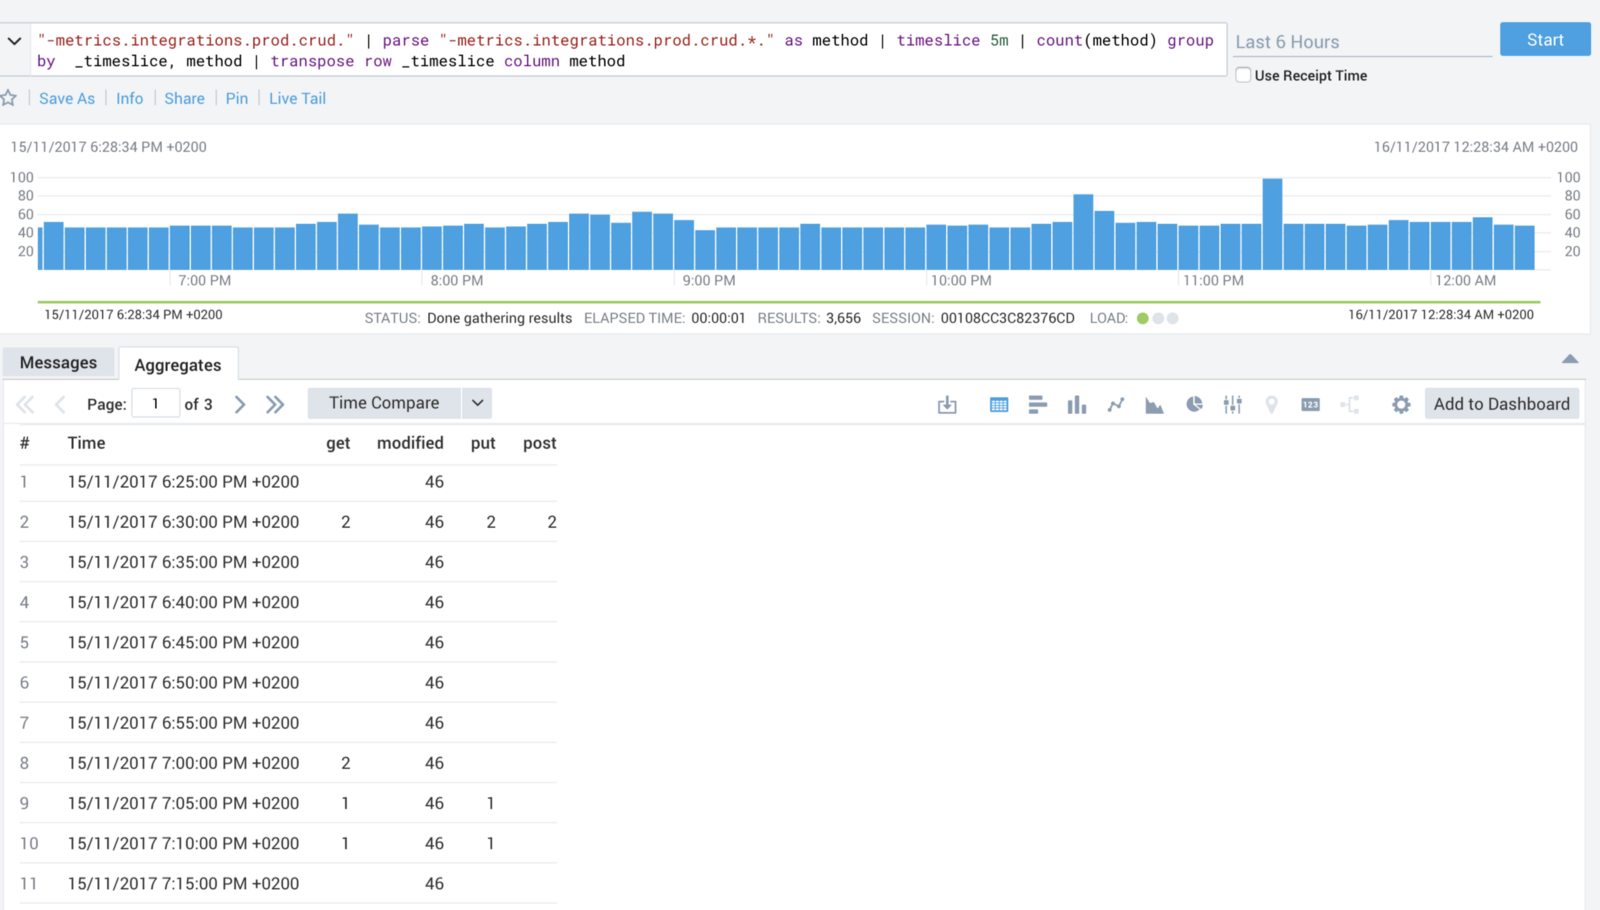Choose the line chart view icon

(x=1115, y=405)
